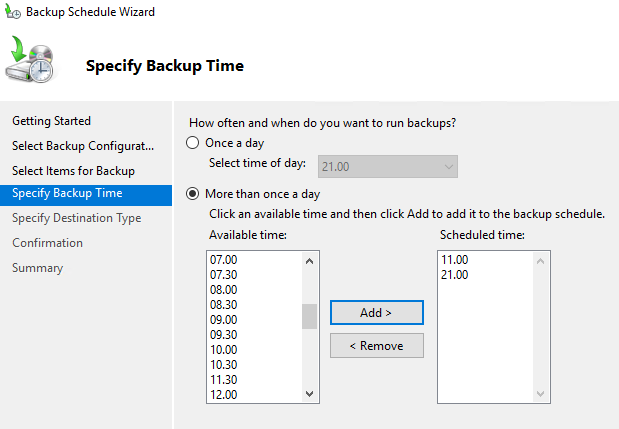Open the Select time of day dropdown
Image resolution: width=619 pixels, height=429 pixels.
point(388,167)
